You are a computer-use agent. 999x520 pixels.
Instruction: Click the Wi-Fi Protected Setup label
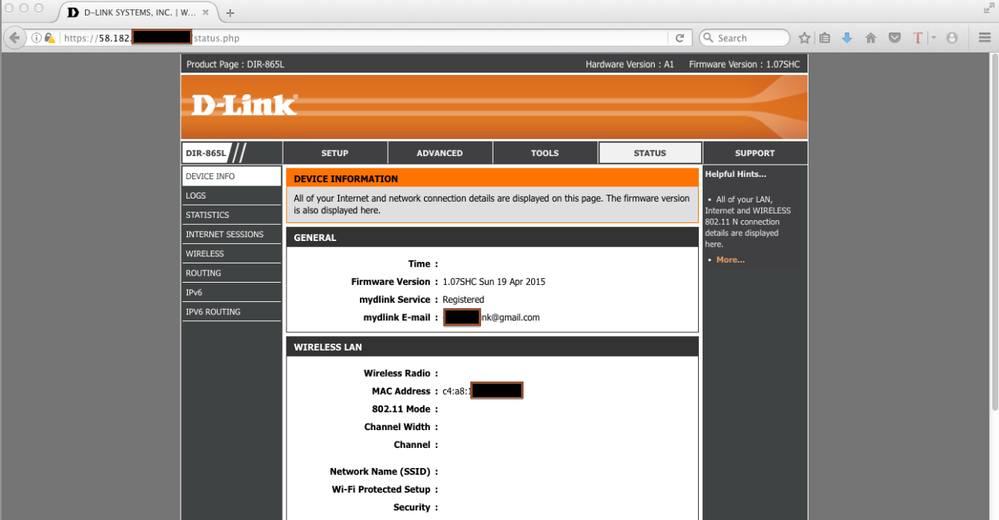point(381,489)
